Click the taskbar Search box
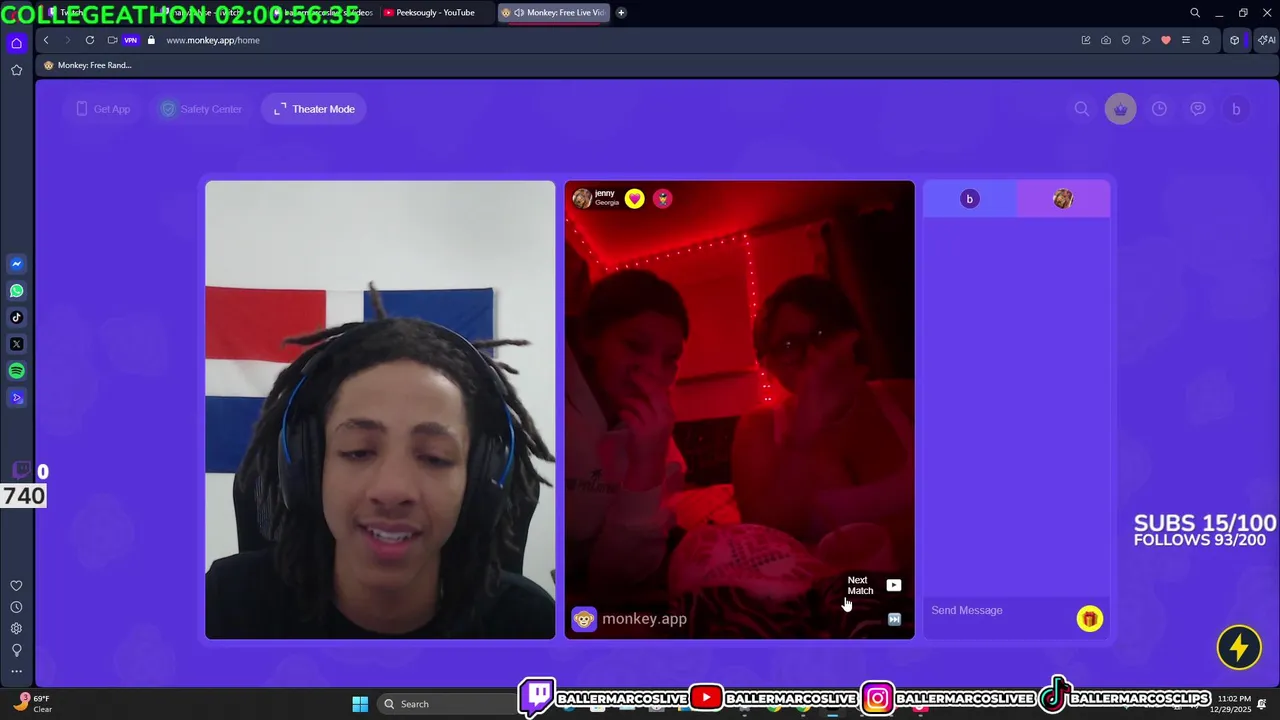The width and height of the screenshot is (1280, 720). point(447,704)
